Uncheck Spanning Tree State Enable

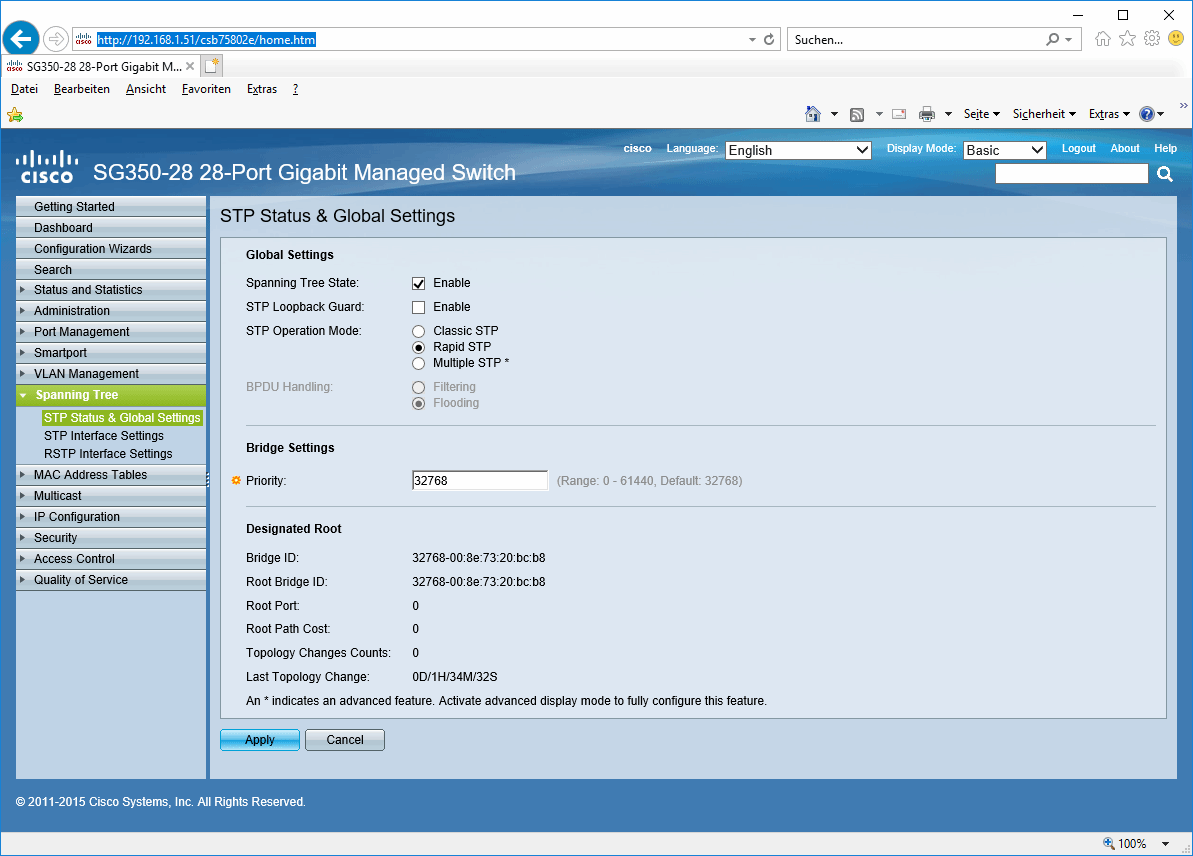tap(418, 283)
